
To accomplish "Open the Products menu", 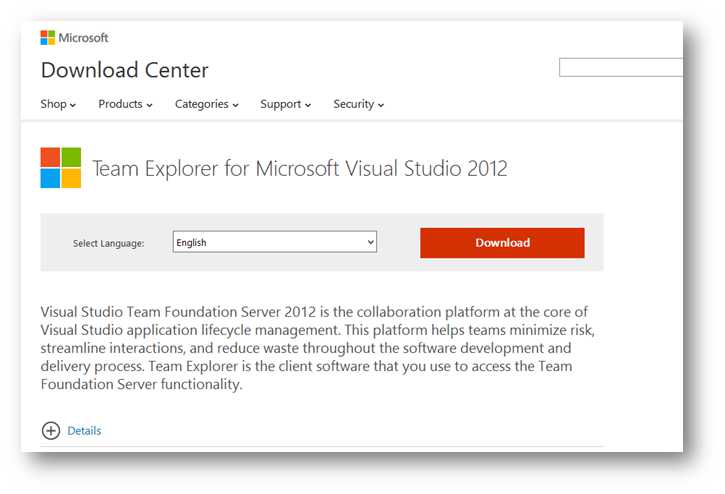I will (x=125, y=104).
